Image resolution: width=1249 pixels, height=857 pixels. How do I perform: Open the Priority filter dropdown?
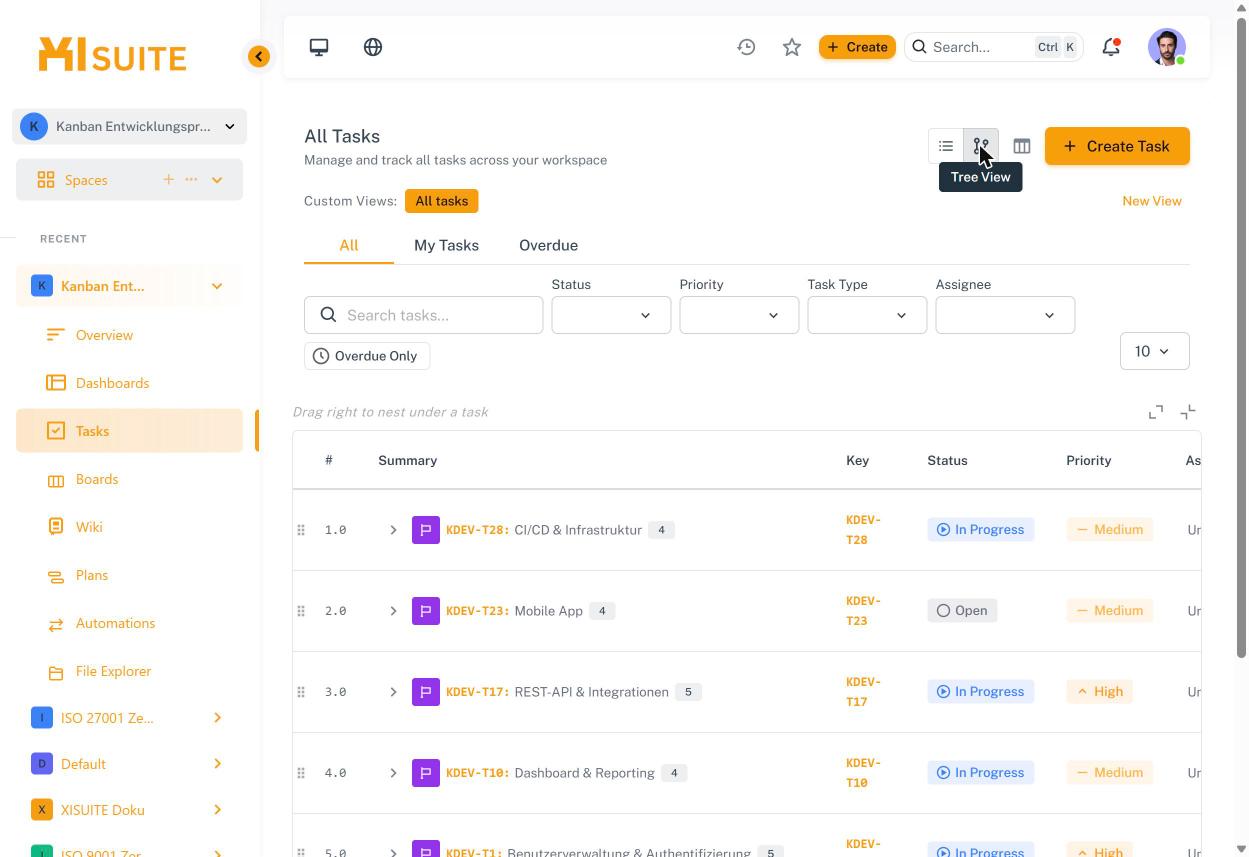pyautogui.click(x=739, y=315)
